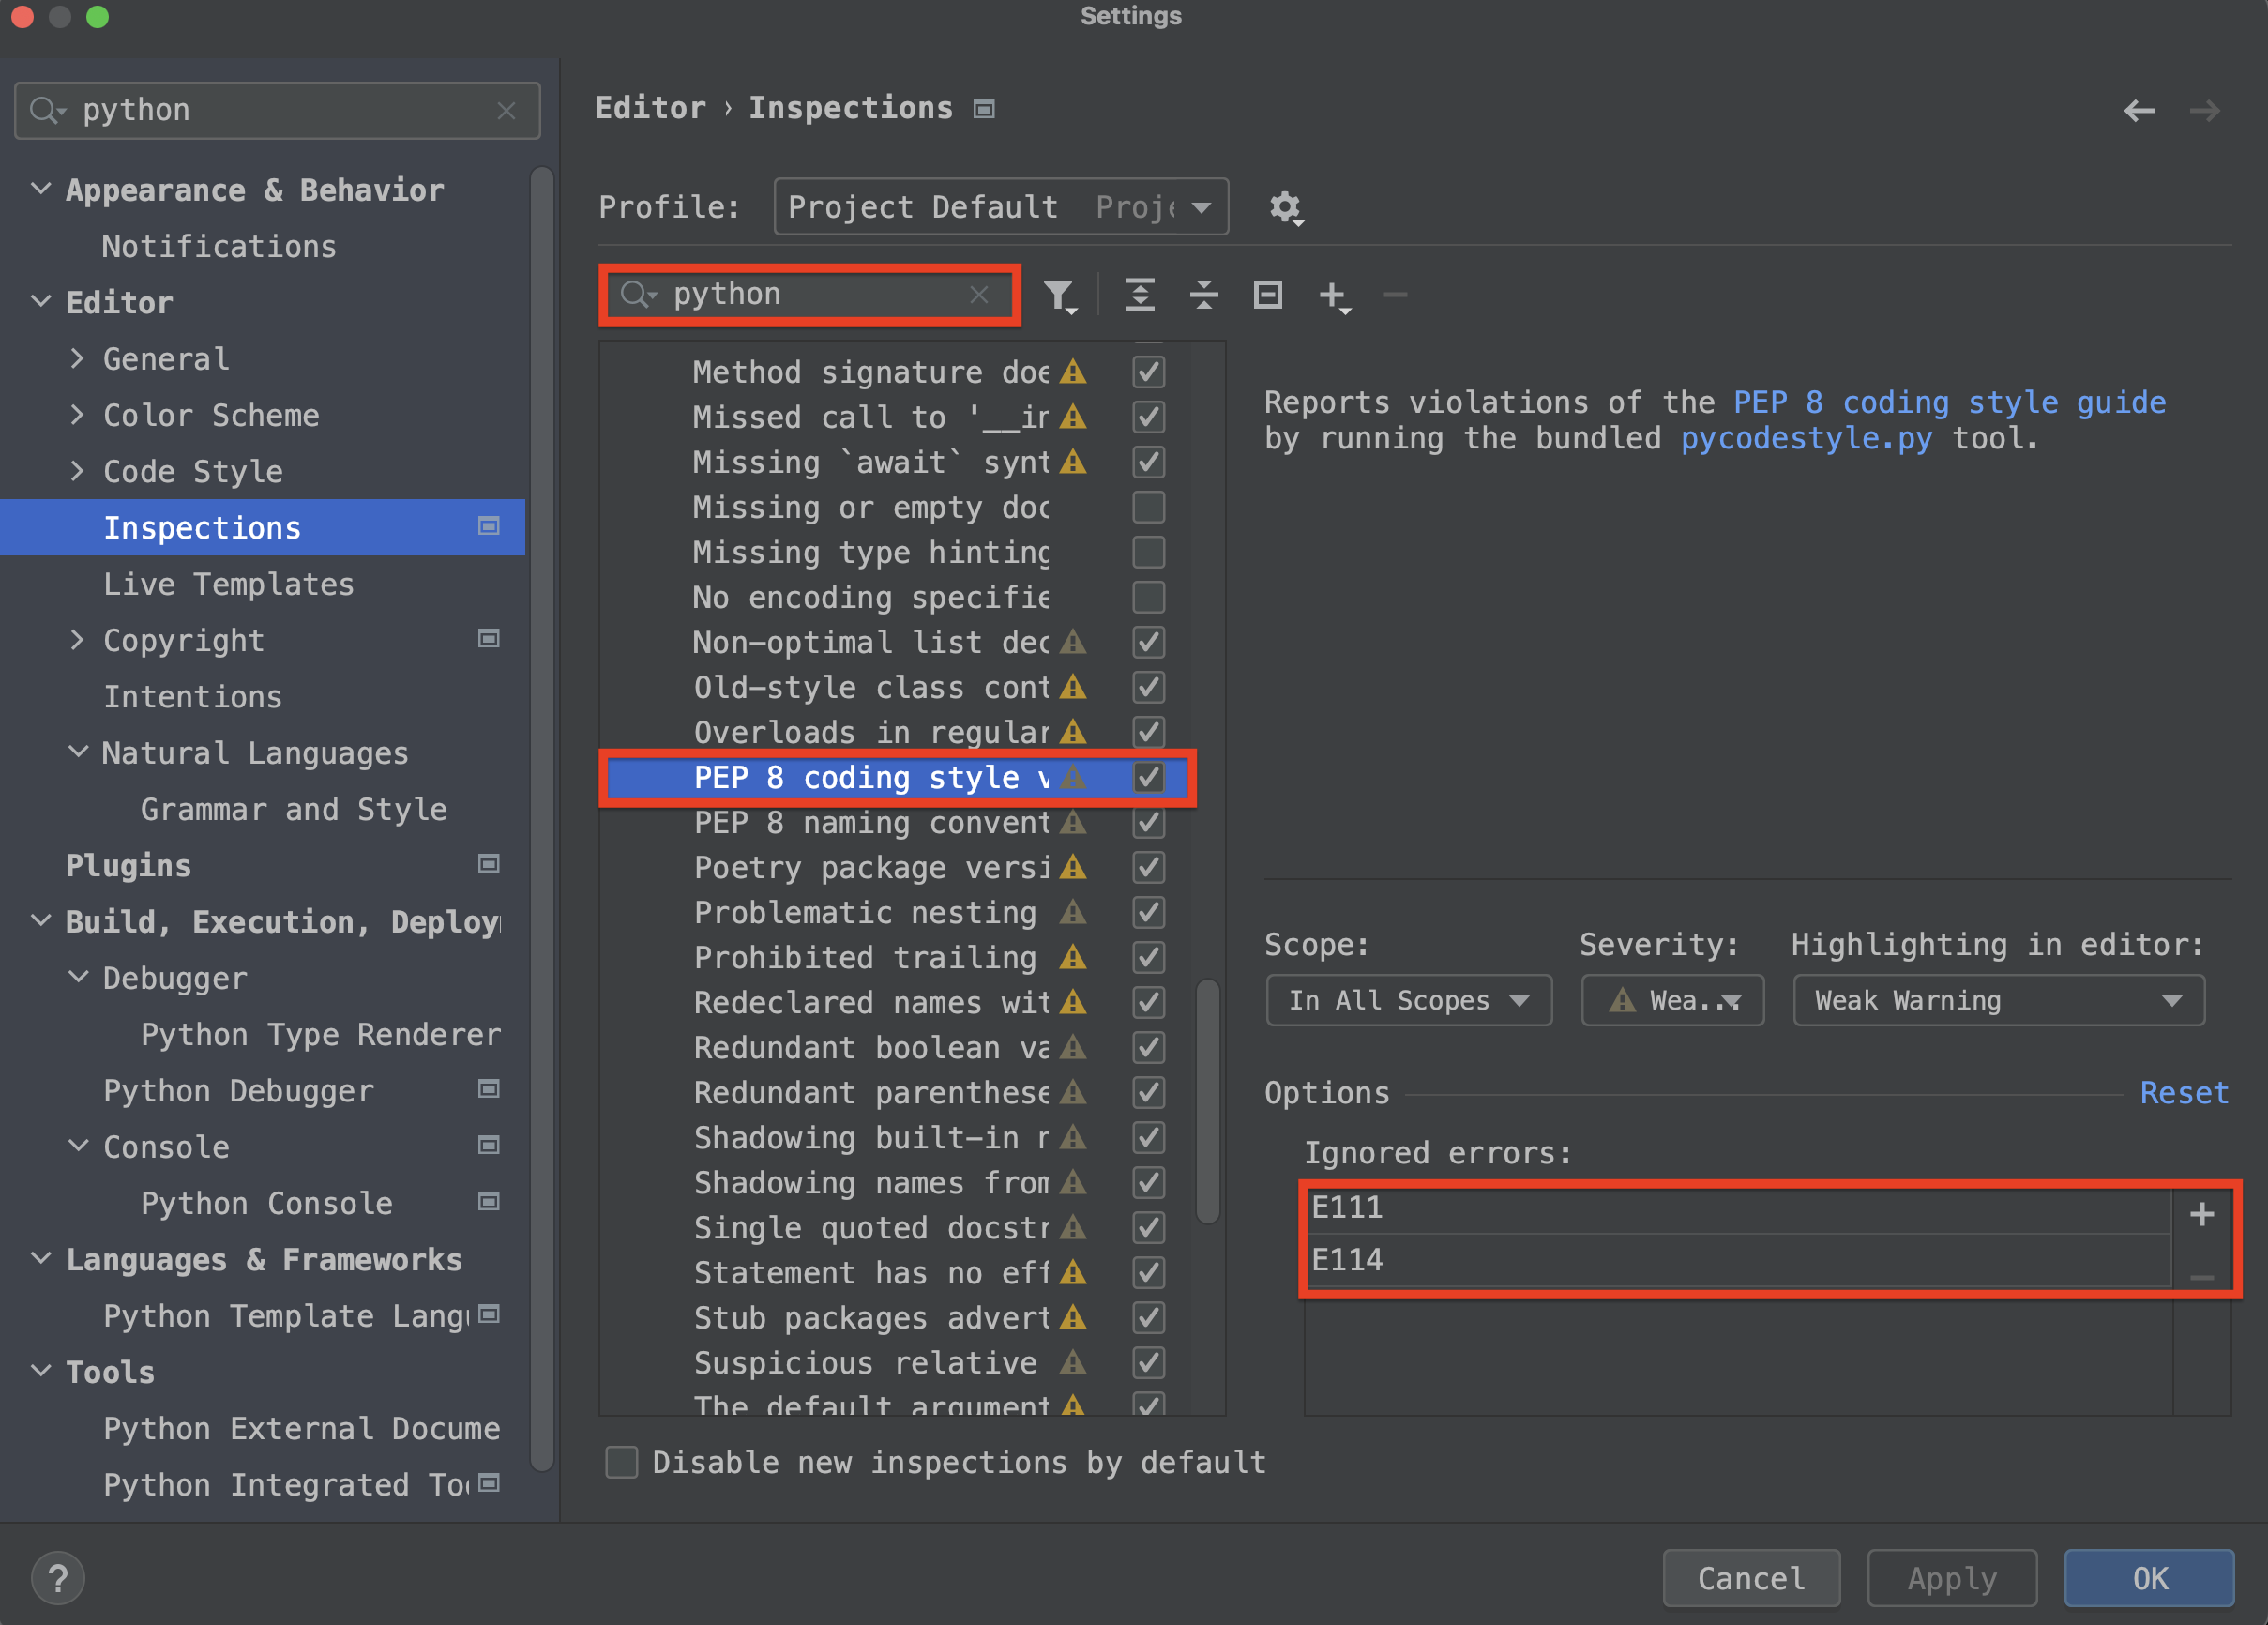Open the Help question mark icon

[58, 1578]
